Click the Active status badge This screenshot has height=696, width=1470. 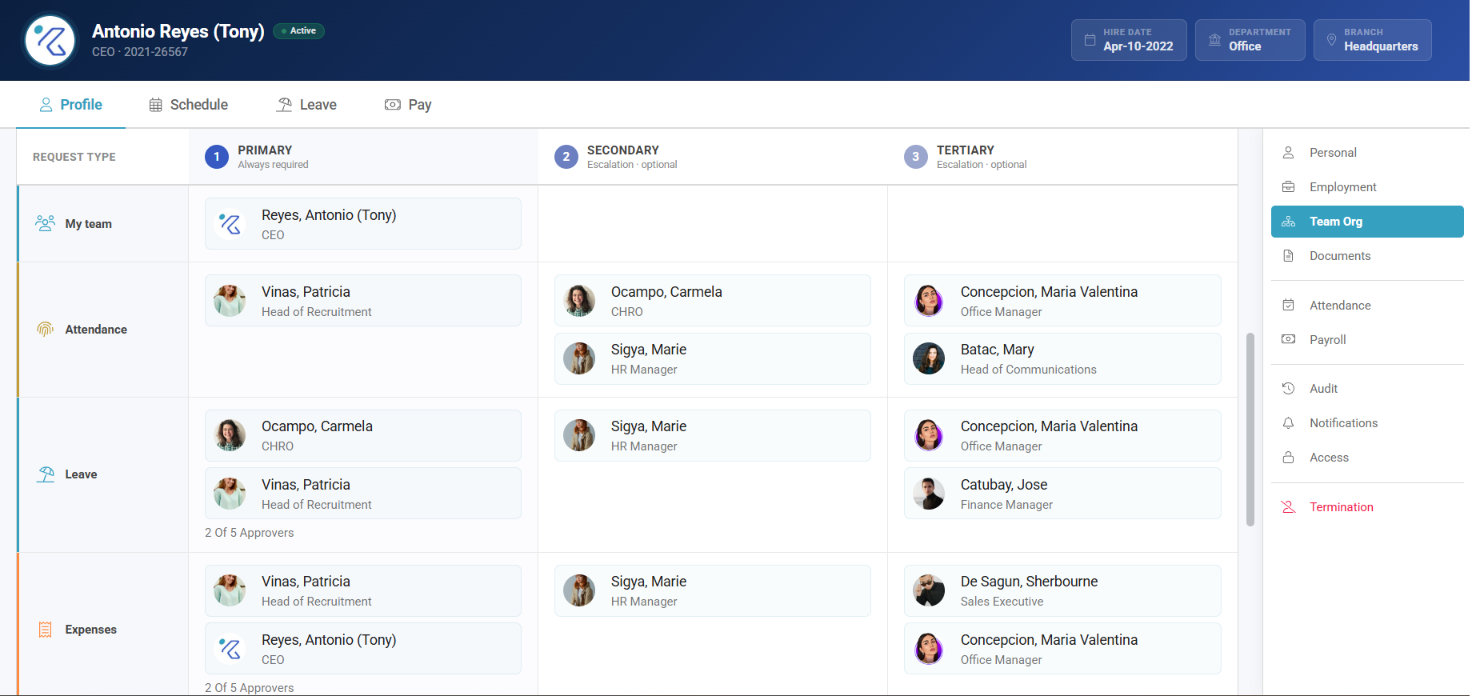click(x=299, y=31)
